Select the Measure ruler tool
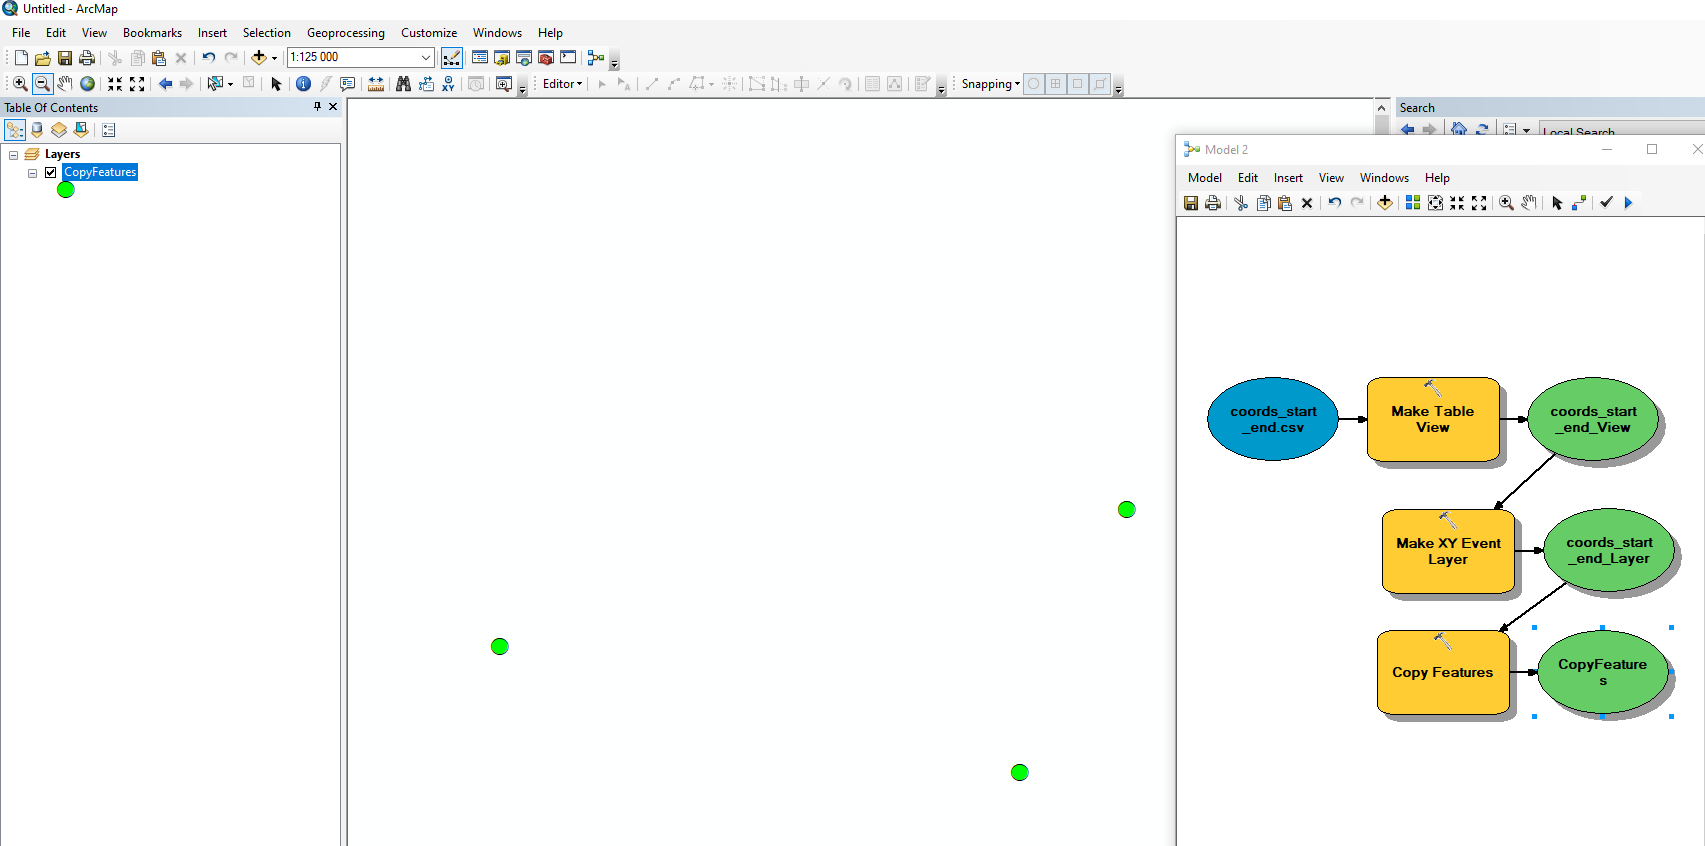This screenshot has width=1705, height=846. tap(376, 84)
